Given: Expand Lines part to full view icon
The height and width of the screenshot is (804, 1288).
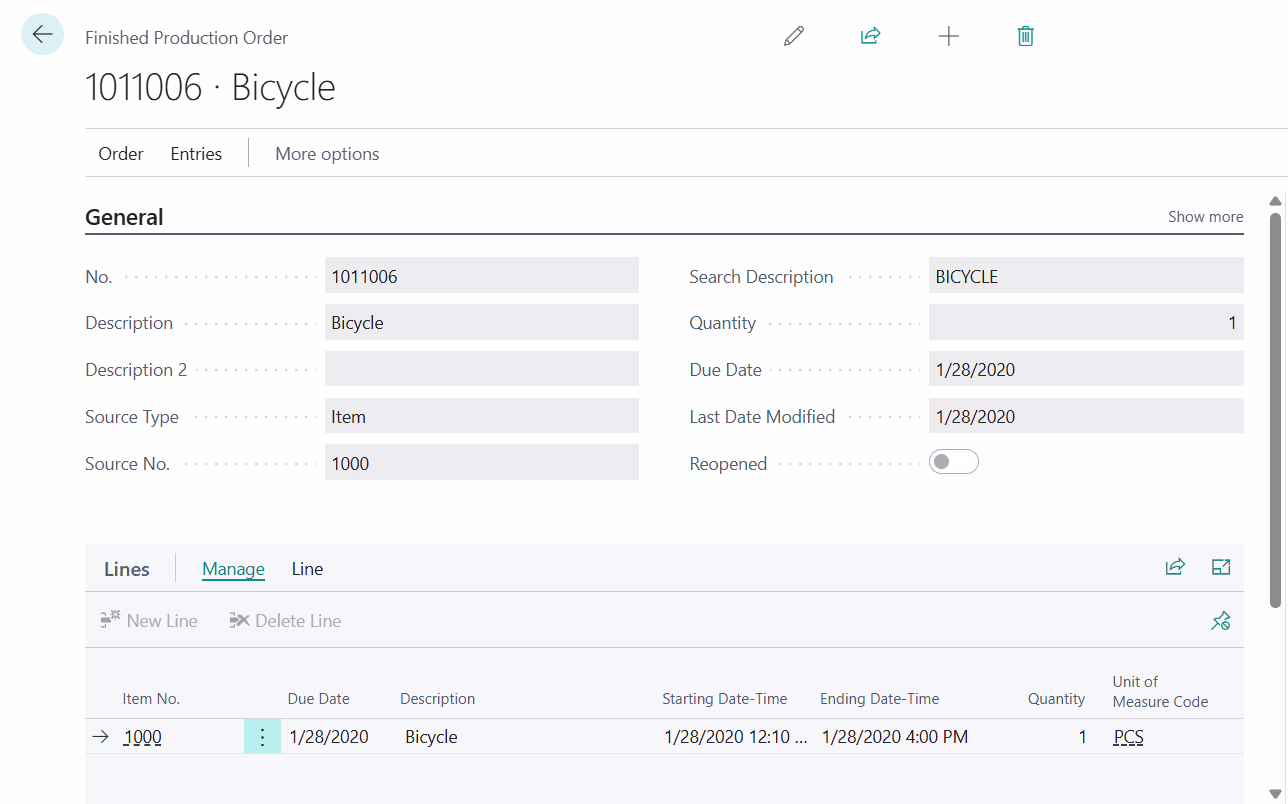Looking at the screenshot, I should [1220, 568].
